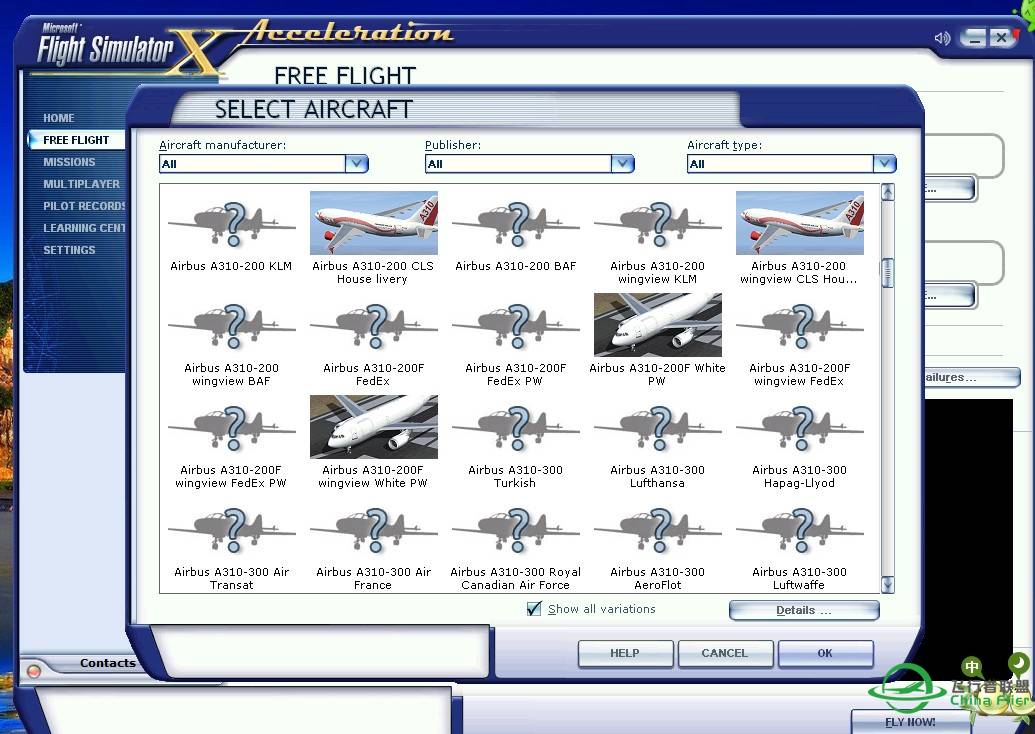Pick Airbus A310-300 Air France icon
Image resolution: width=1035 pixels, height=734 pixels.
click(x=373, y=529)
